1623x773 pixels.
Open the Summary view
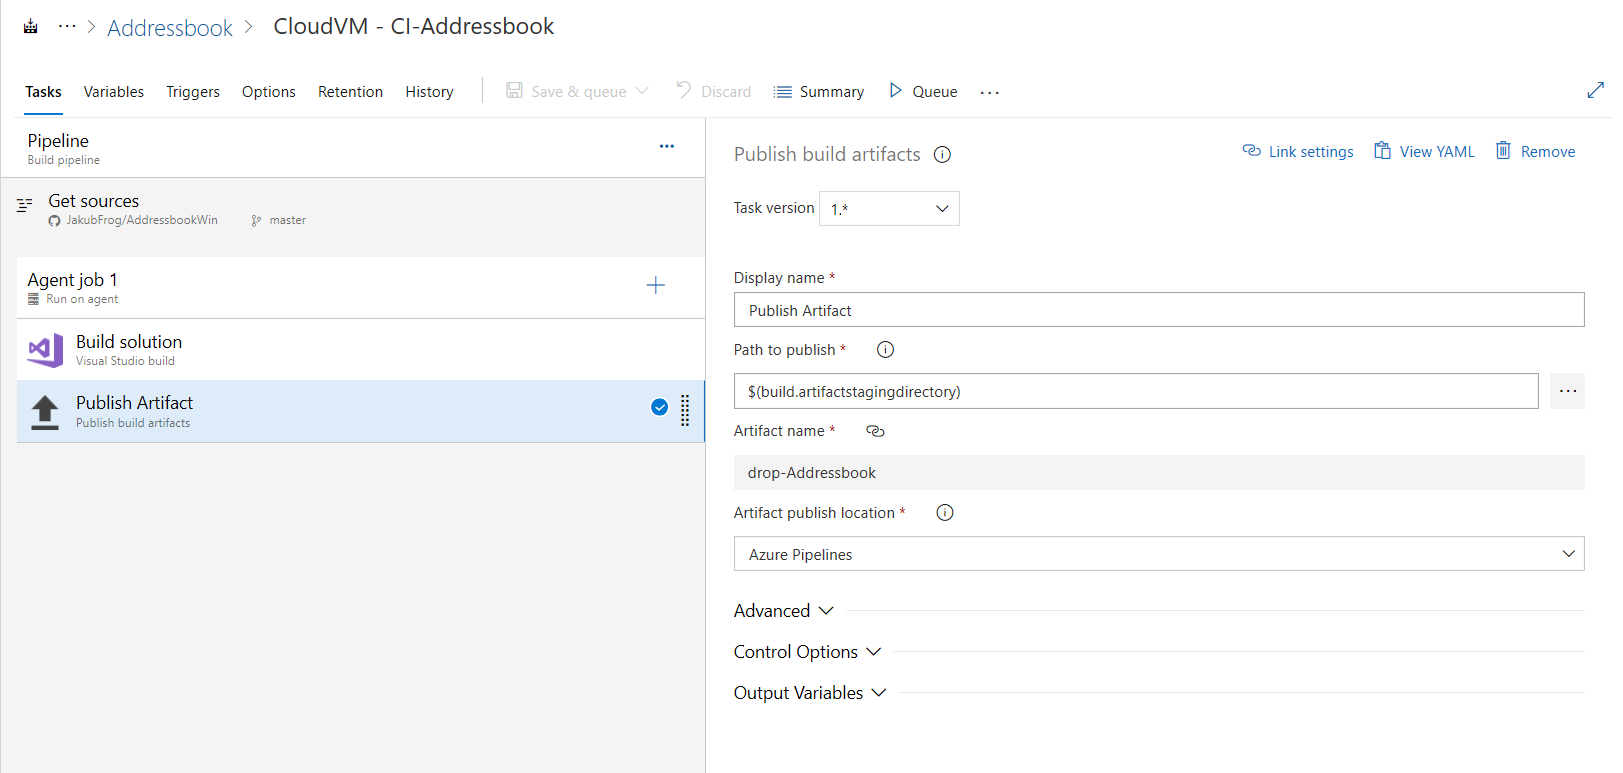(832, 92)
